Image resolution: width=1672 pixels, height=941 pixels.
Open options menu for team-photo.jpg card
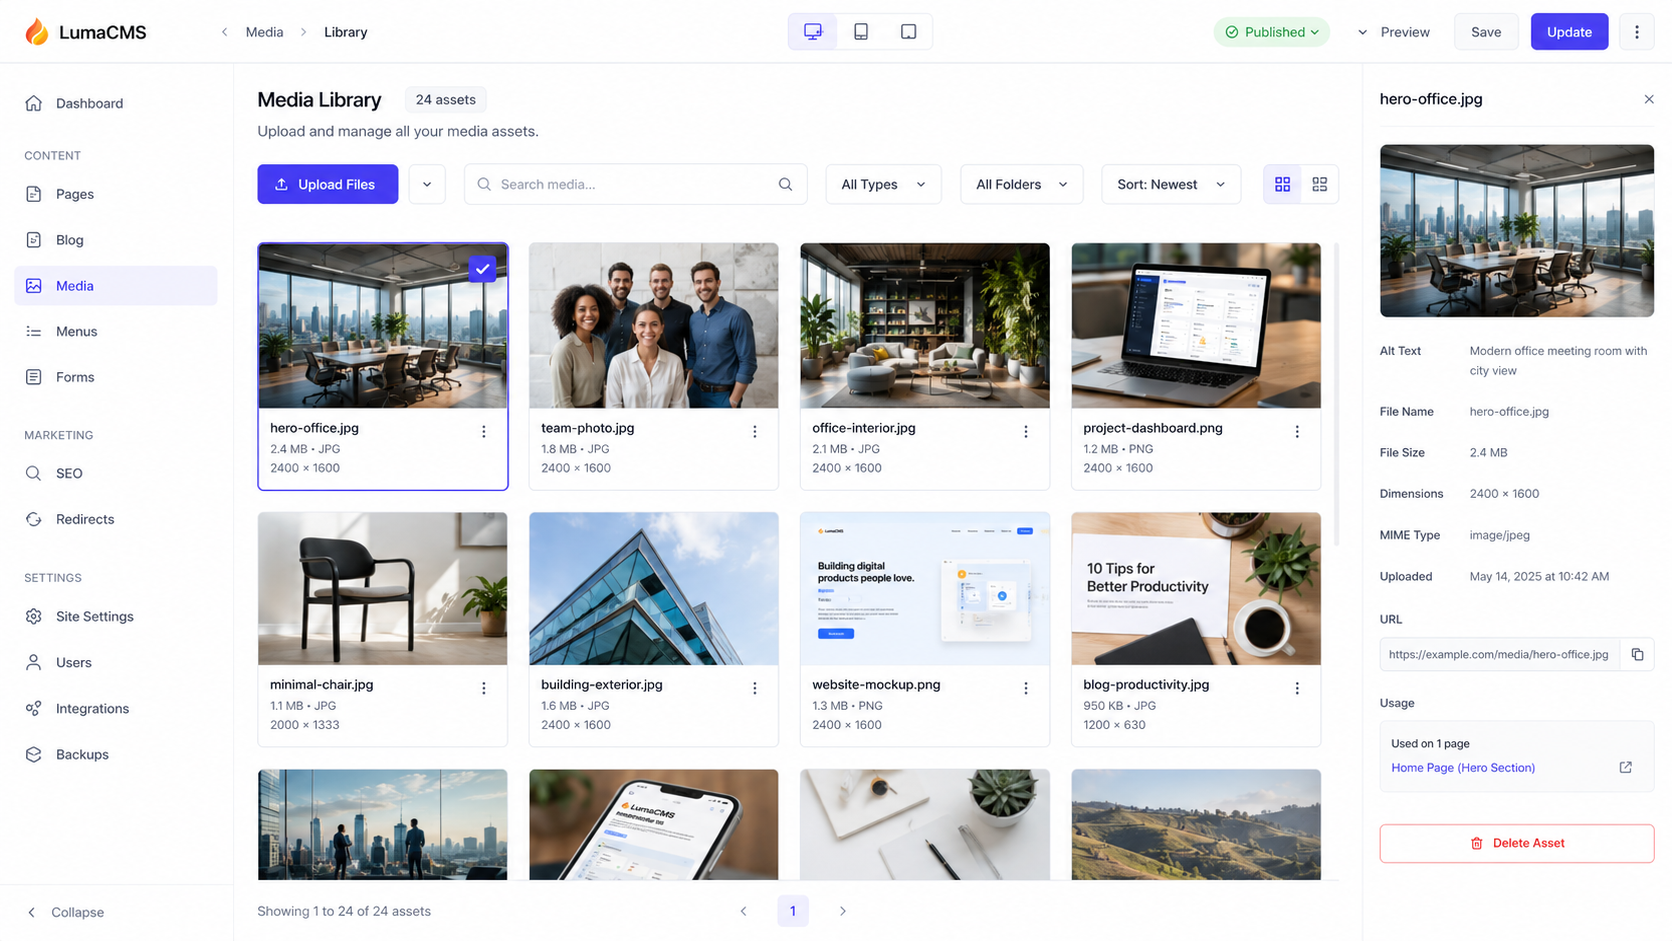[x=755, y=432]
